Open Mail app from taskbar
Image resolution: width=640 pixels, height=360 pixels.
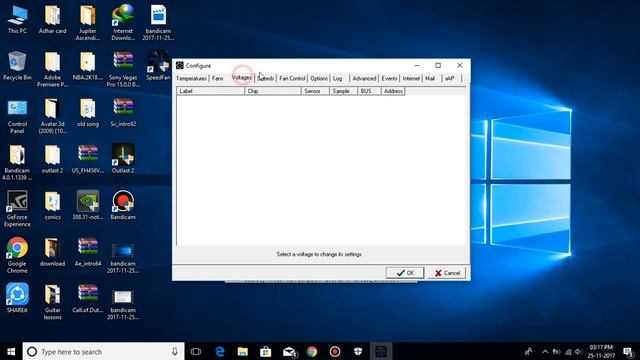(x=289, y=351)
